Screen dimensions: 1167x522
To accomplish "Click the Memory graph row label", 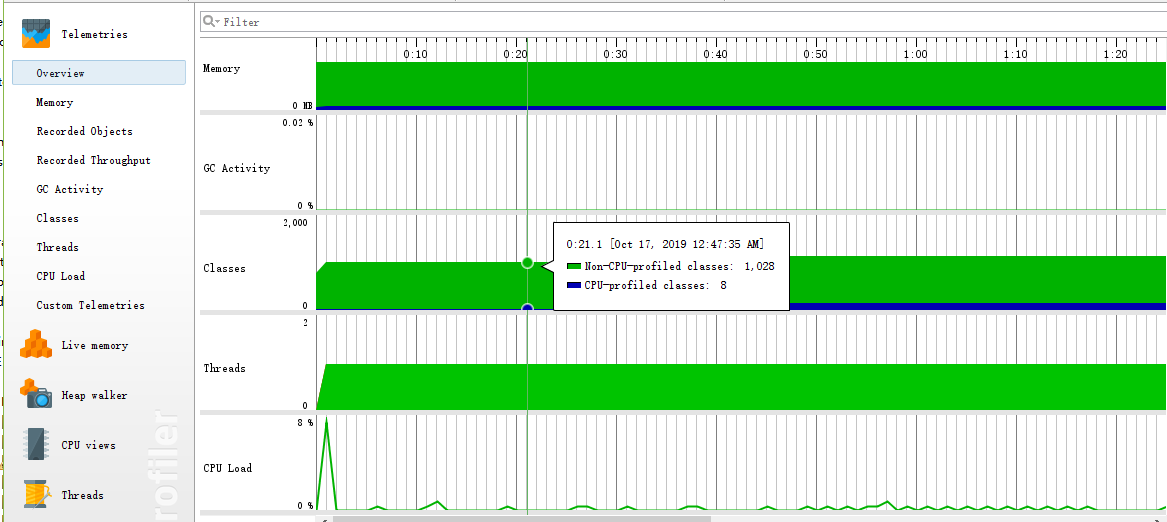I will [222, 69].
